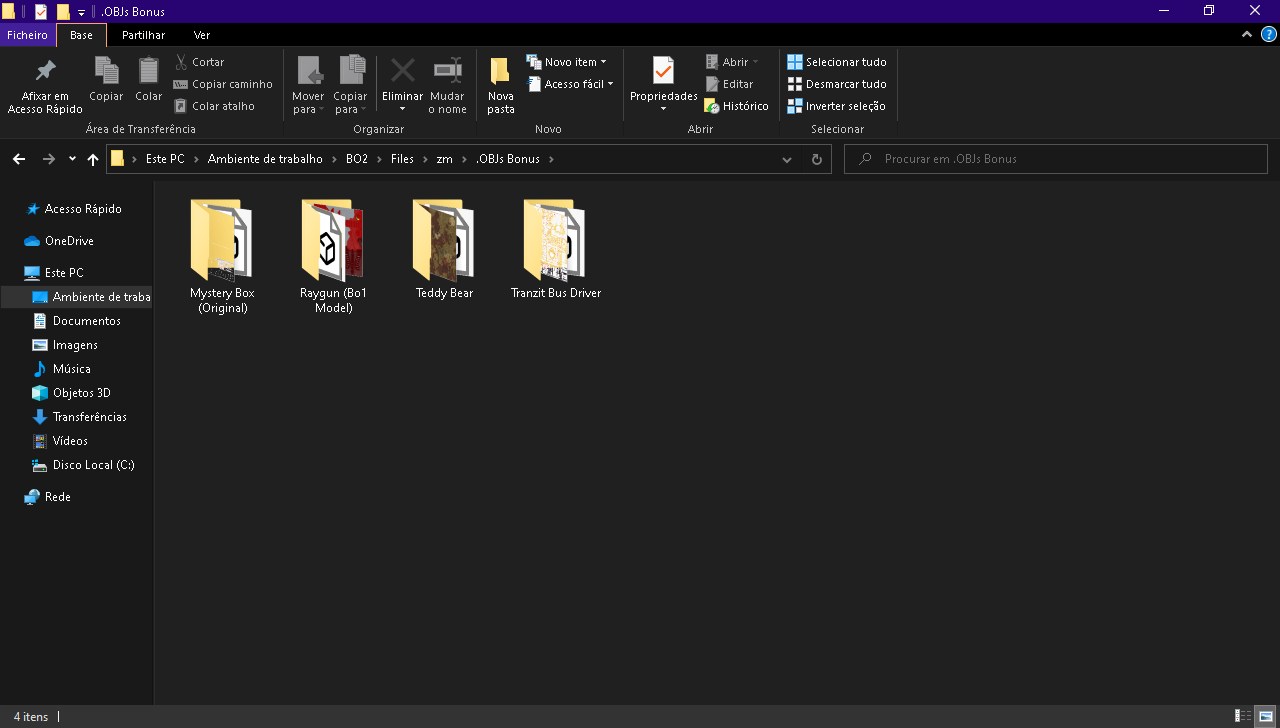Open the address bar history dropdown
The height and width of the screenshot is (728, 1280).
click(787, 159)
